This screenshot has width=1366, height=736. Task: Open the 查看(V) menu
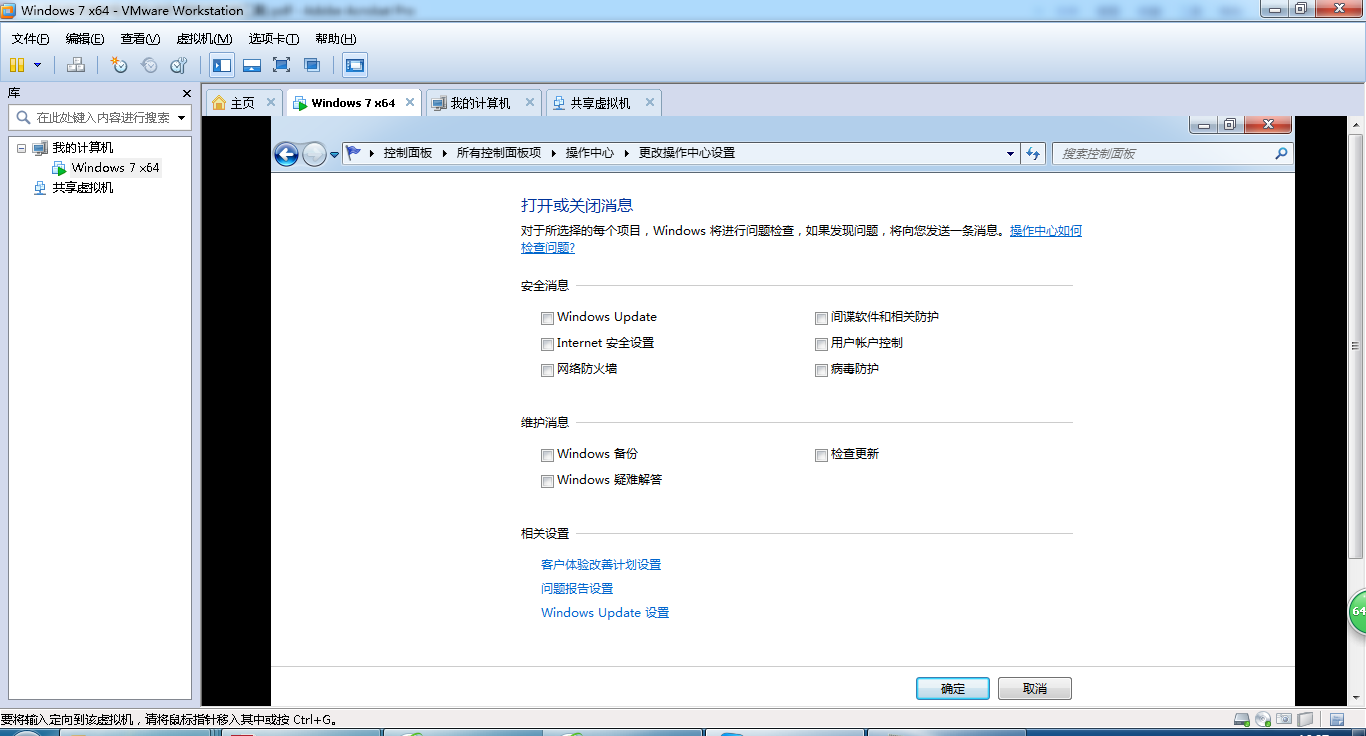(x=140, y=39)
